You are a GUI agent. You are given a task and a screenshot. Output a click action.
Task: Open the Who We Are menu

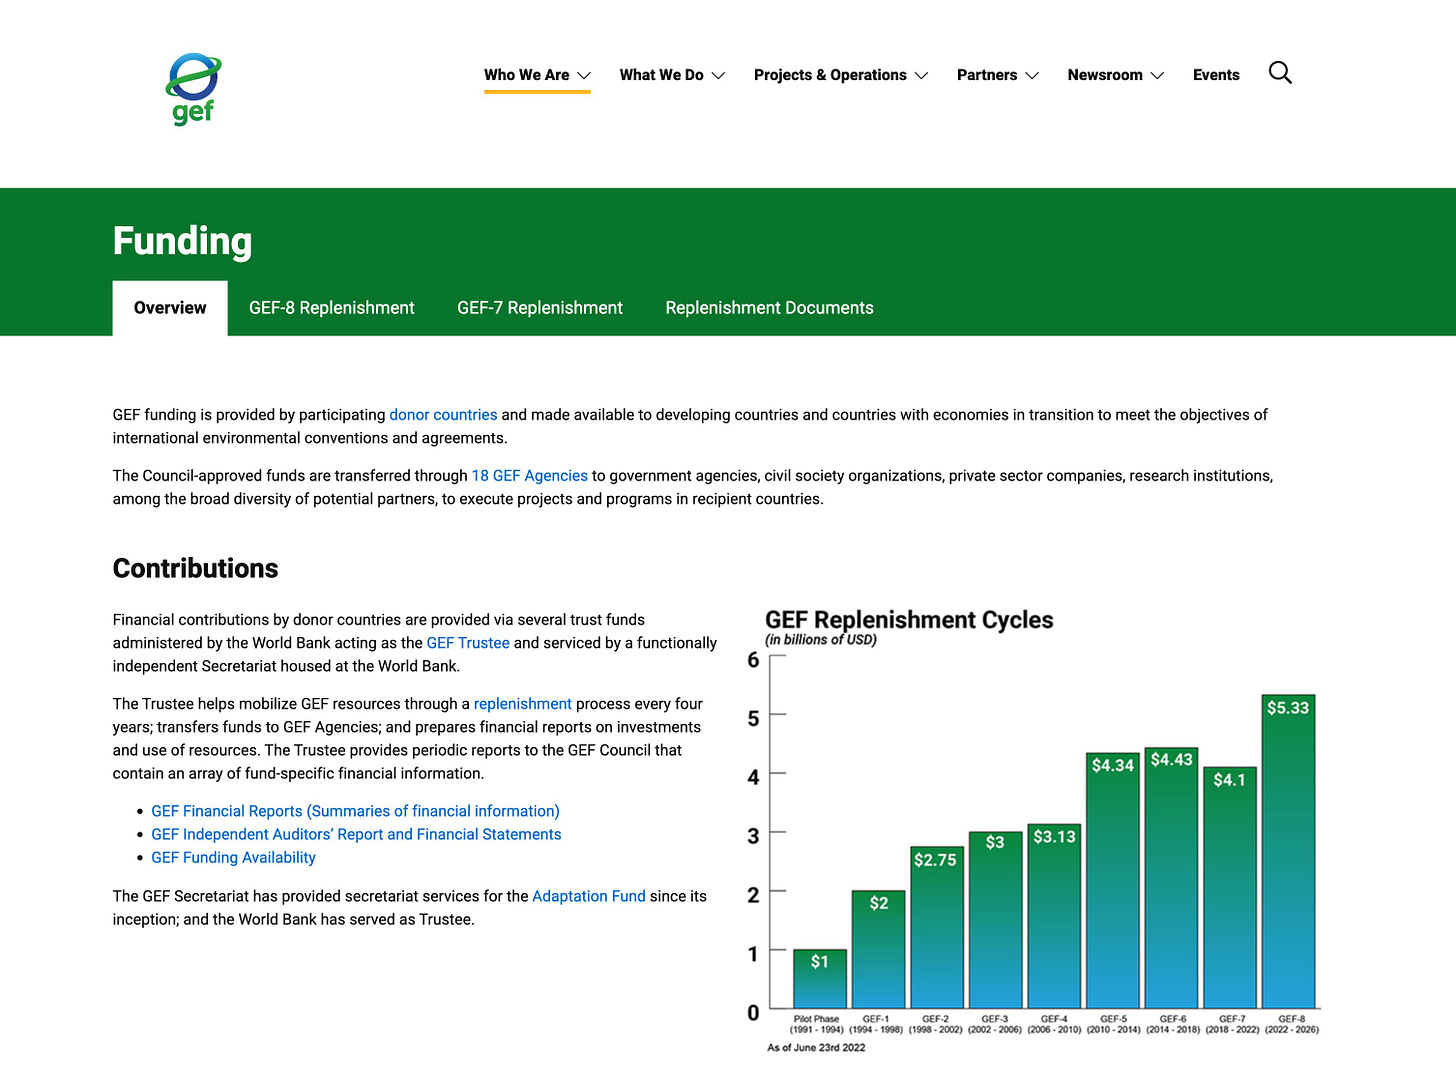click(x=527, y=75)
